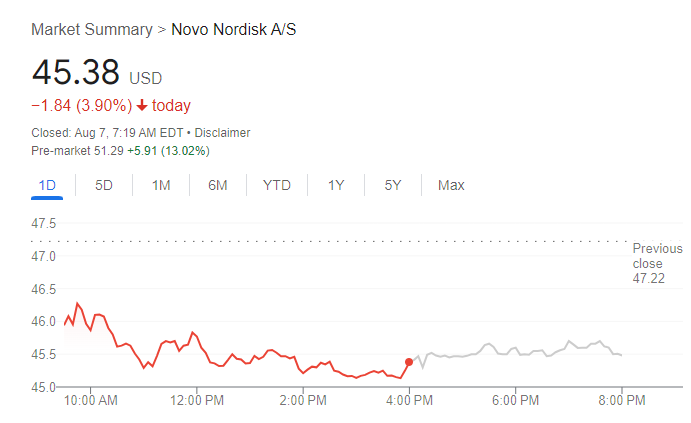Click the 10:00 AM axis label
The width and height of the screenshot is (691, 423).
90,400
